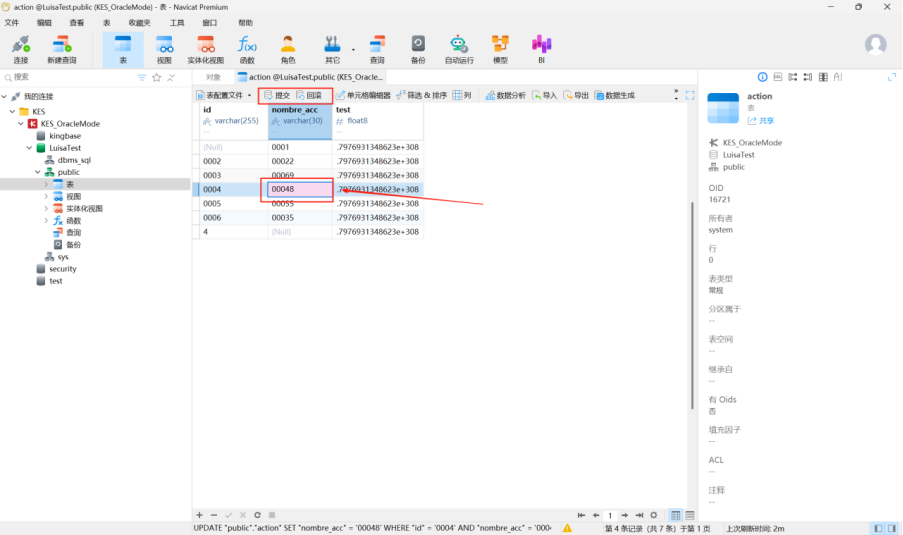Expand the 视图 node in the tree
This screenshot has height=535, width=903.
46,196
